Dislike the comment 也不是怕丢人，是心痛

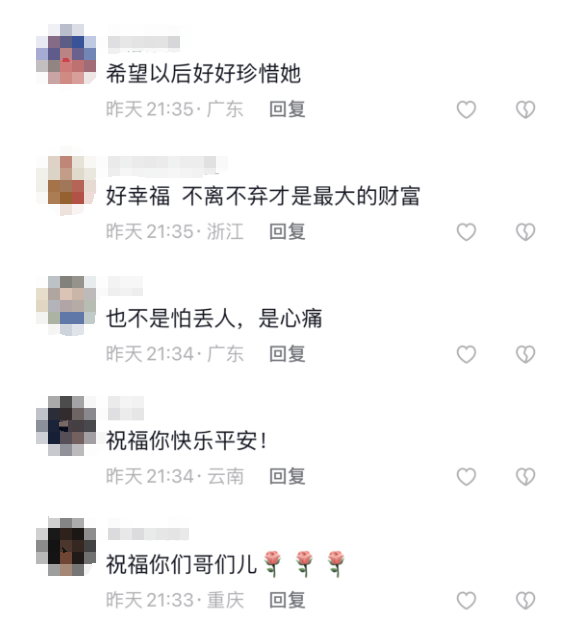[x=525, y=354]
